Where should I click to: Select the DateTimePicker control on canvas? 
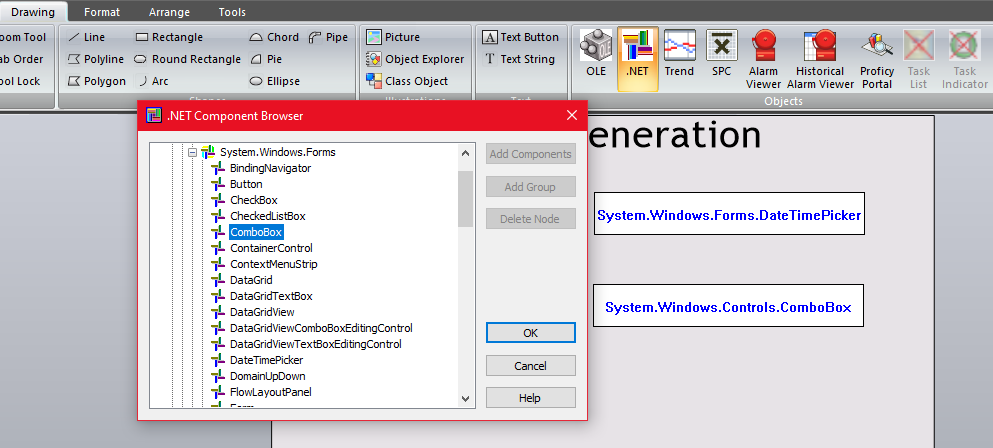[x=729, y=214]
